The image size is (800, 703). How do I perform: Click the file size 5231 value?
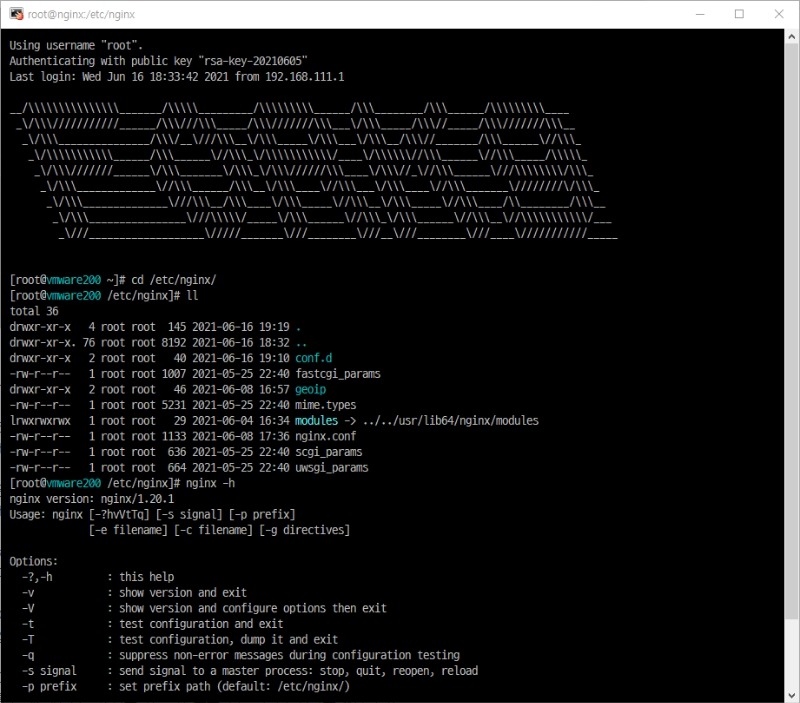(173, 405)
